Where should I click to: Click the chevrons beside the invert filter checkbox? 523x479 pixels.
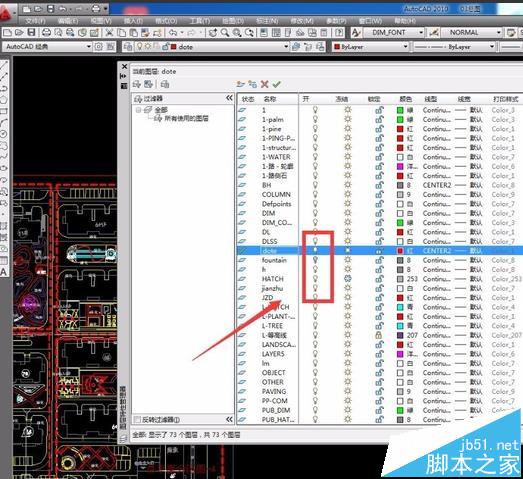(x=229, y=419)
